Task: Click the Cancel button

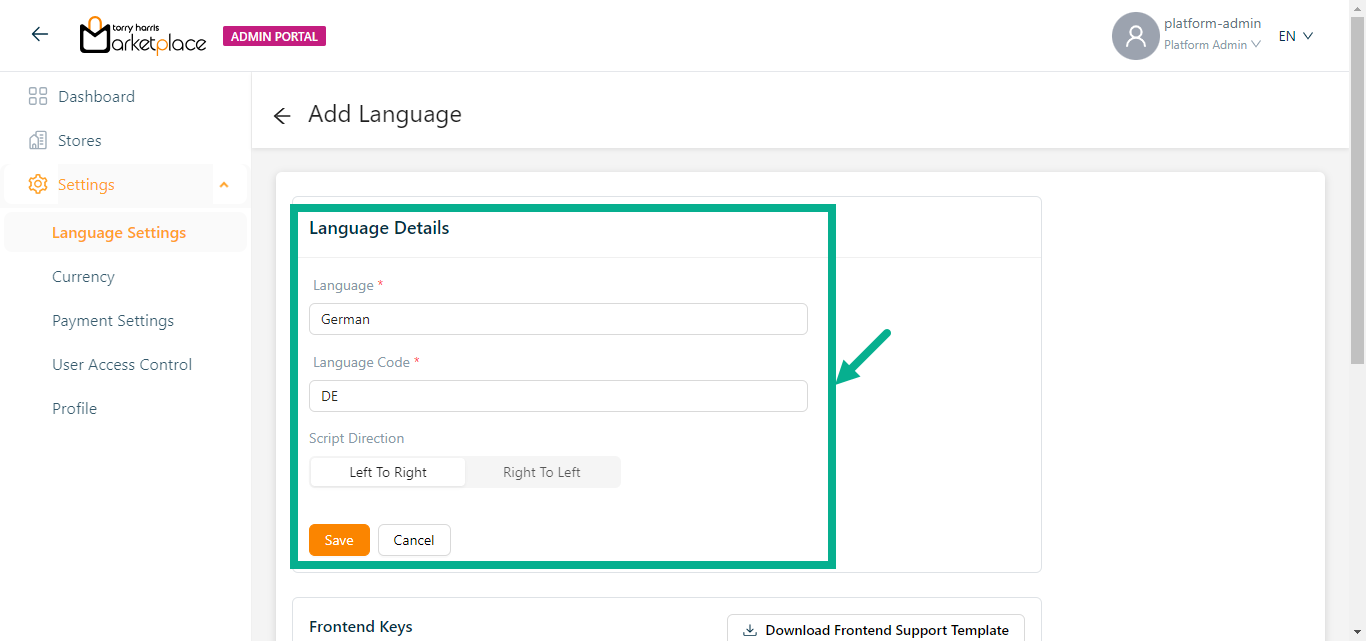Action: (x=414, y=540)
